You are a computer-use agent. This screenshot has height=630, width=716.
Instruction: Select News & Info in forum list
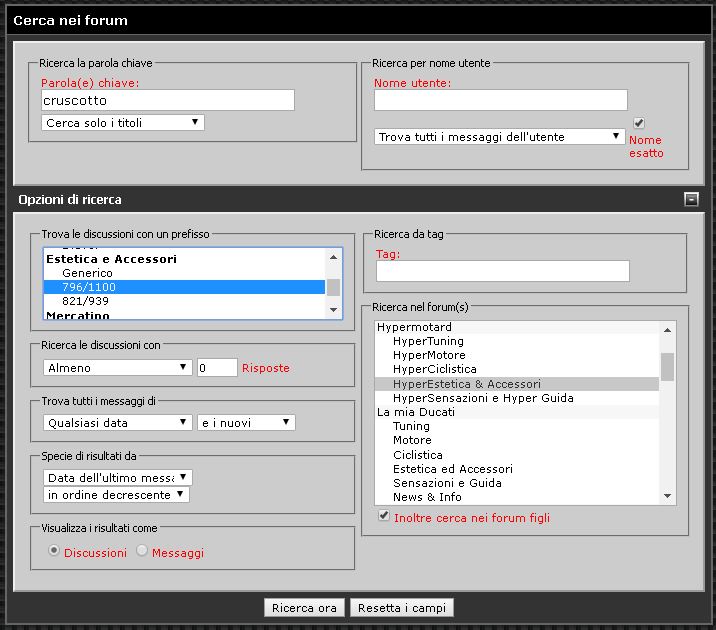click(x=517, y=497)
